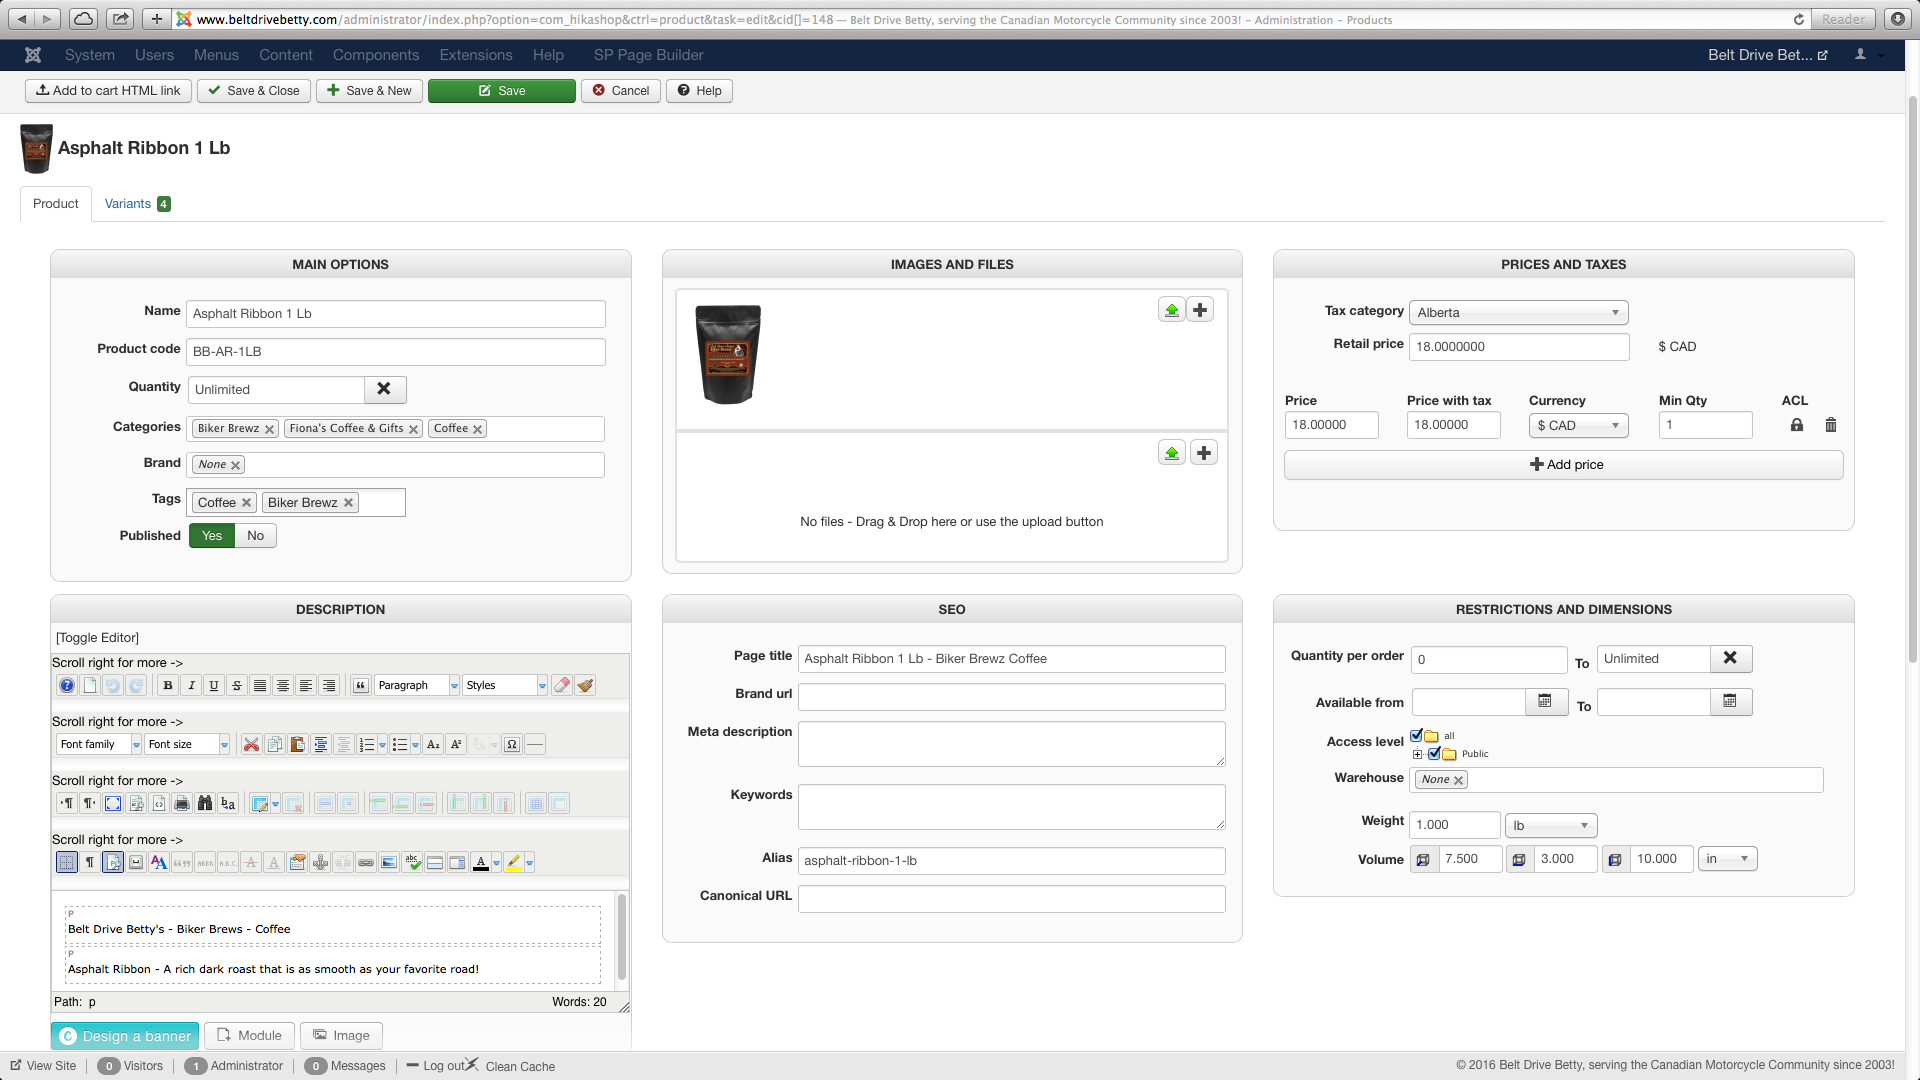The width and height of the screenshot is (1920, 1080).
Task: Click the insert anchor icon
Action: [x=320, y=862]
